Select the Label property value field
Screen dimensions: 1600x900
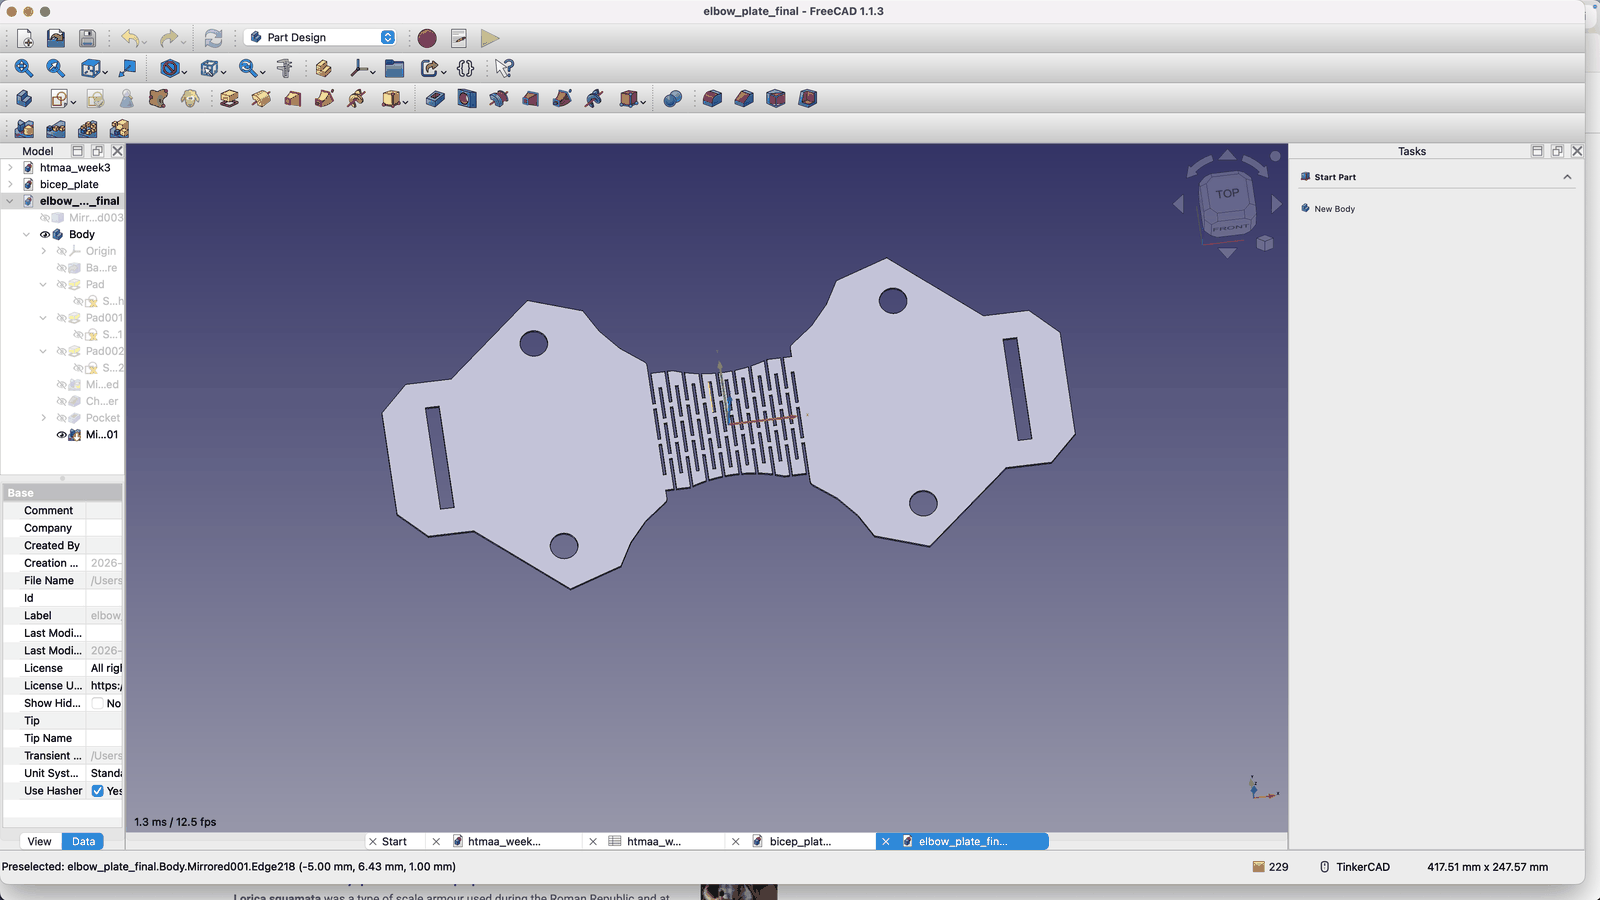[104, 616]
